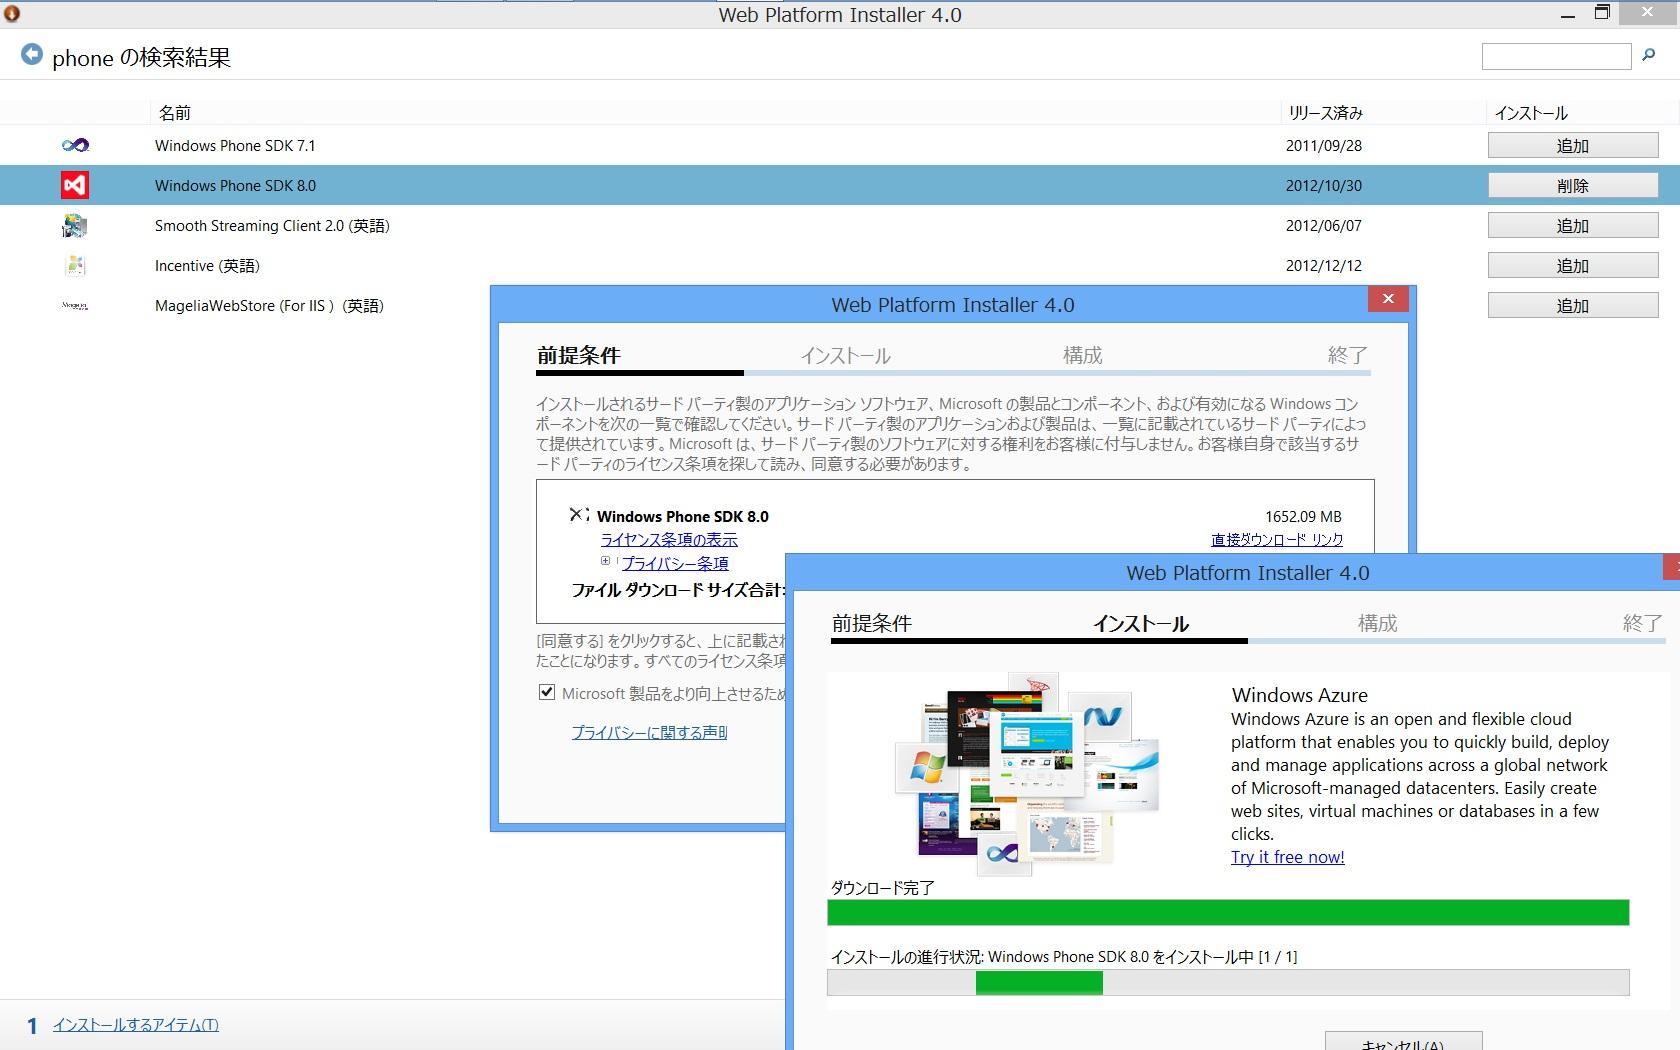Open the プライバシーに関する声明 link
The width and height of the screenshot is (1680, 1050).
[x=649, y=733]
